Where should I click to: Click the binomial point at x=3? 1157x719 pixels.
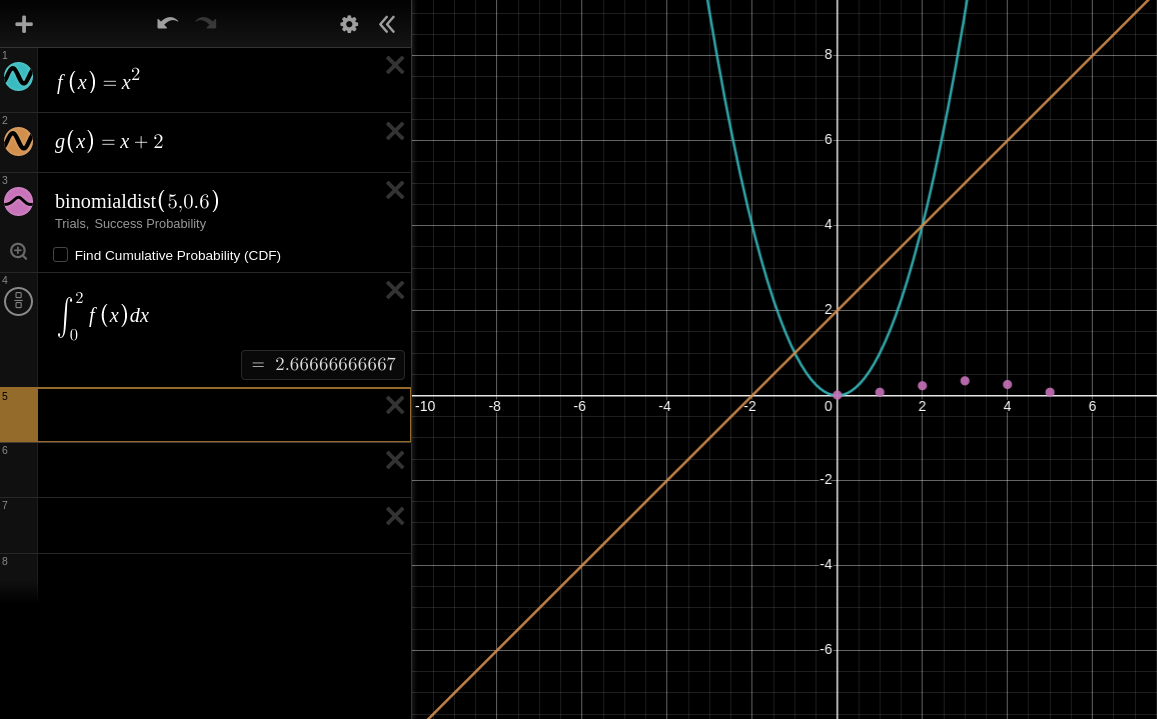(965, 381)
